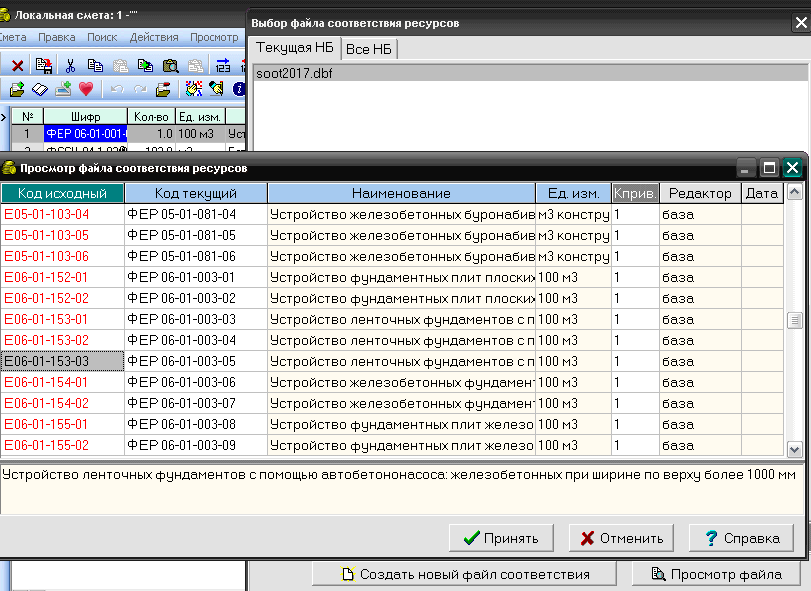Open the Действия menu

point(154,37)
